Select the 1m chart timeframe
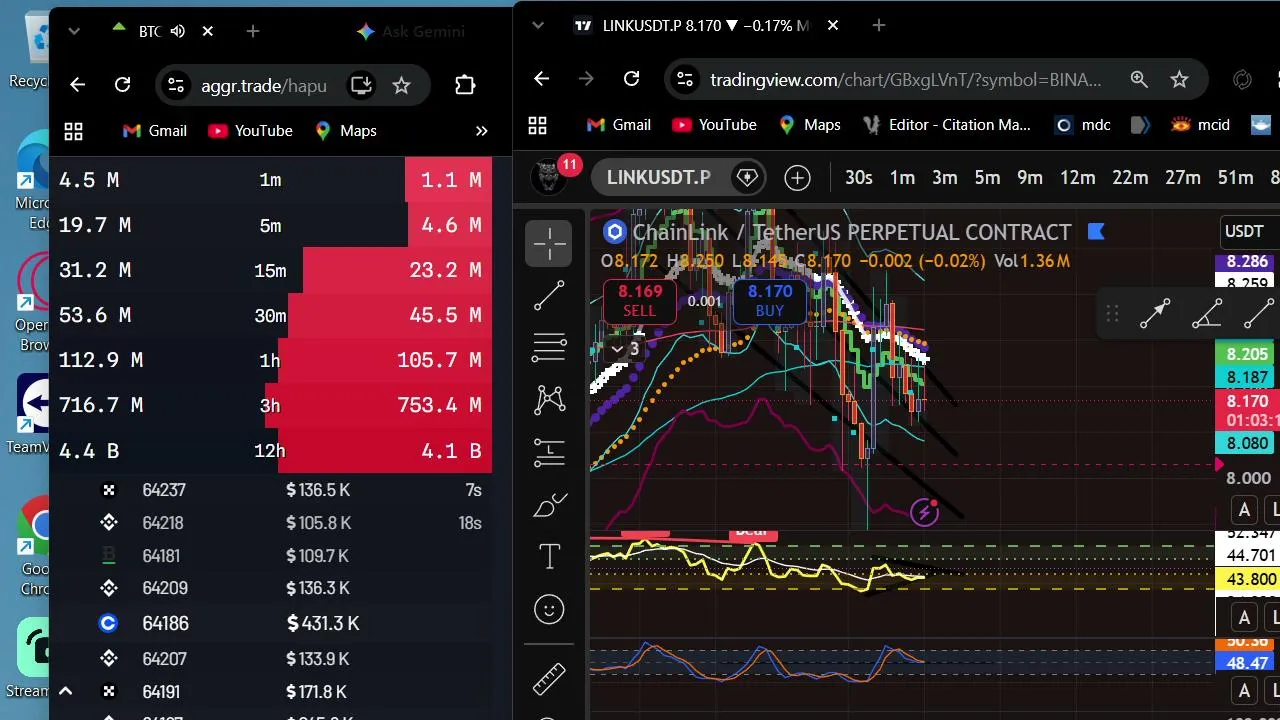1280x720 pixels. click(902, 178)
